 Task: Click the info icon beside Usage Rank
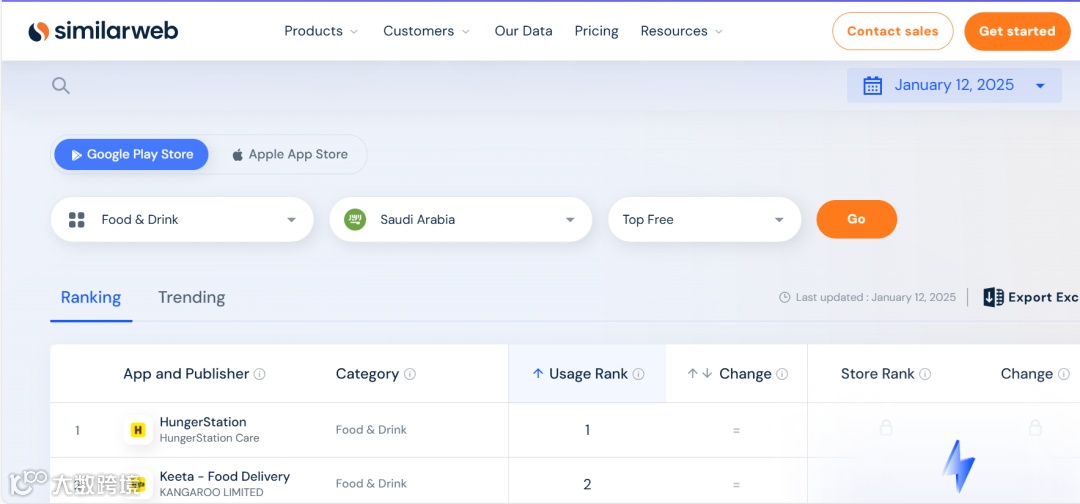tap(639, 374)
